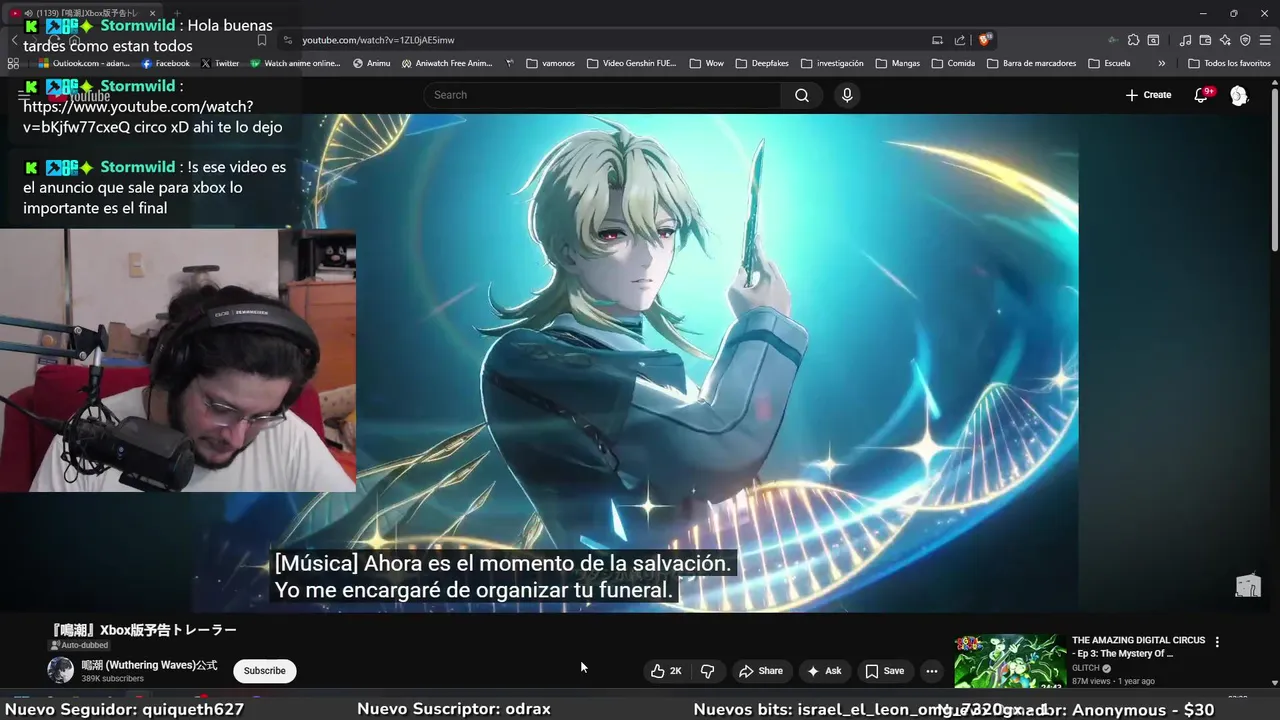This screenshot has width=1280, height=720.
Task: Like the video with thumbs up
Action: (665, 671)
